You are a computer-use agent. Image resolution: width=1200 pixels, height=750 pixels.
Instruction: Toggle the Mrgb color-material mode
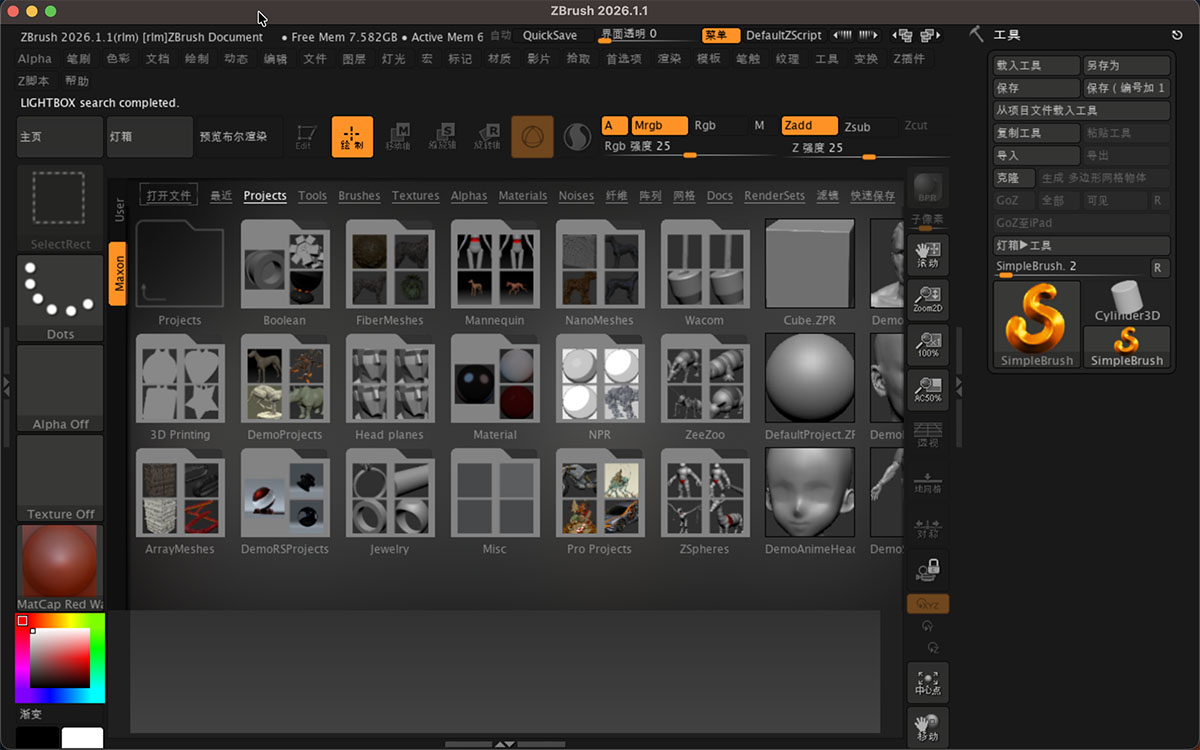click(x=659, y=126)
